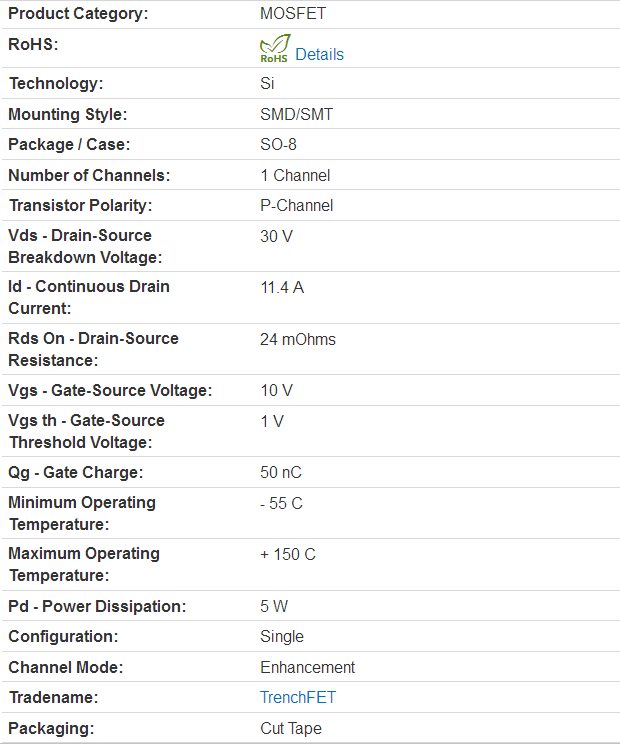The image size is (620, 745).
Task: Click the Enhancement channel mode value
Action: (x=307, y=667)
